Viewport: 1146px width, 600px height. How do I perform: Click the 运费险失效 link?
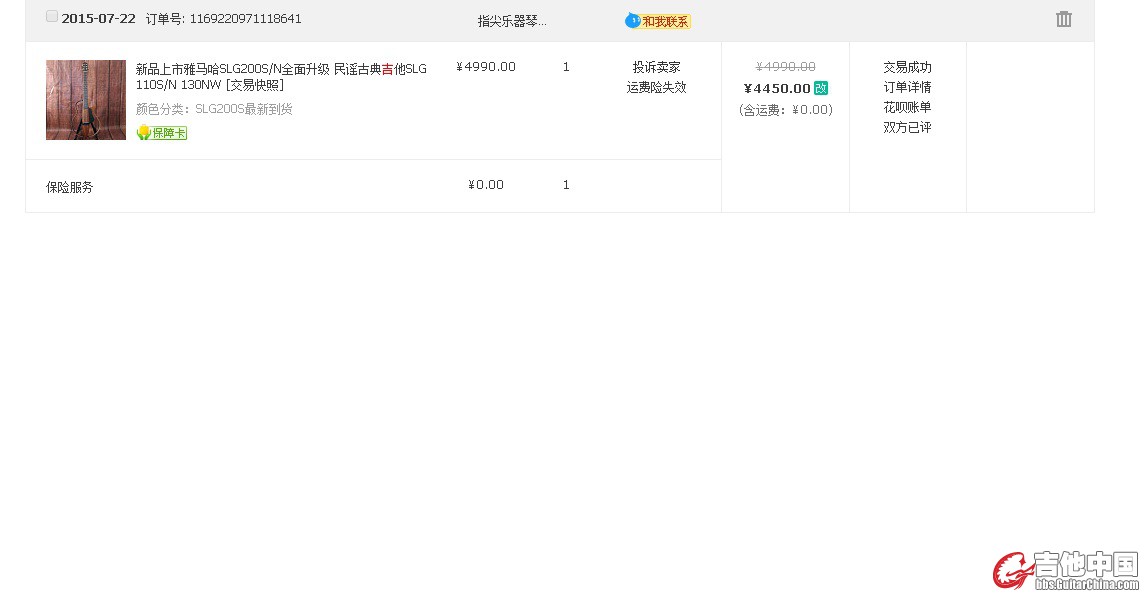pyautogui.click(x=656, y=87)
